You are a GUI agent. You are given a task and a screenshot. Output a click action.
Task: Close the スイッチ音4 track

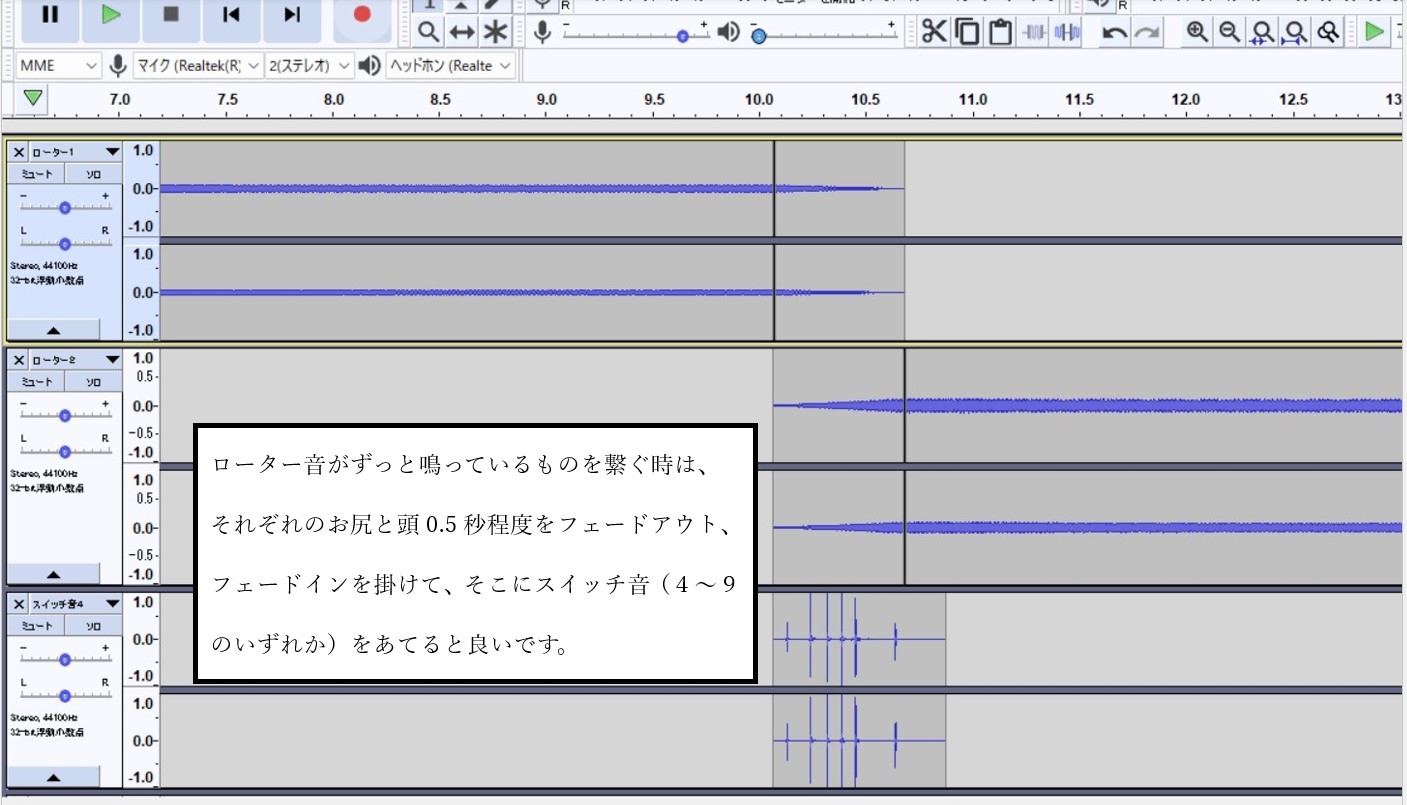point(19,604)
